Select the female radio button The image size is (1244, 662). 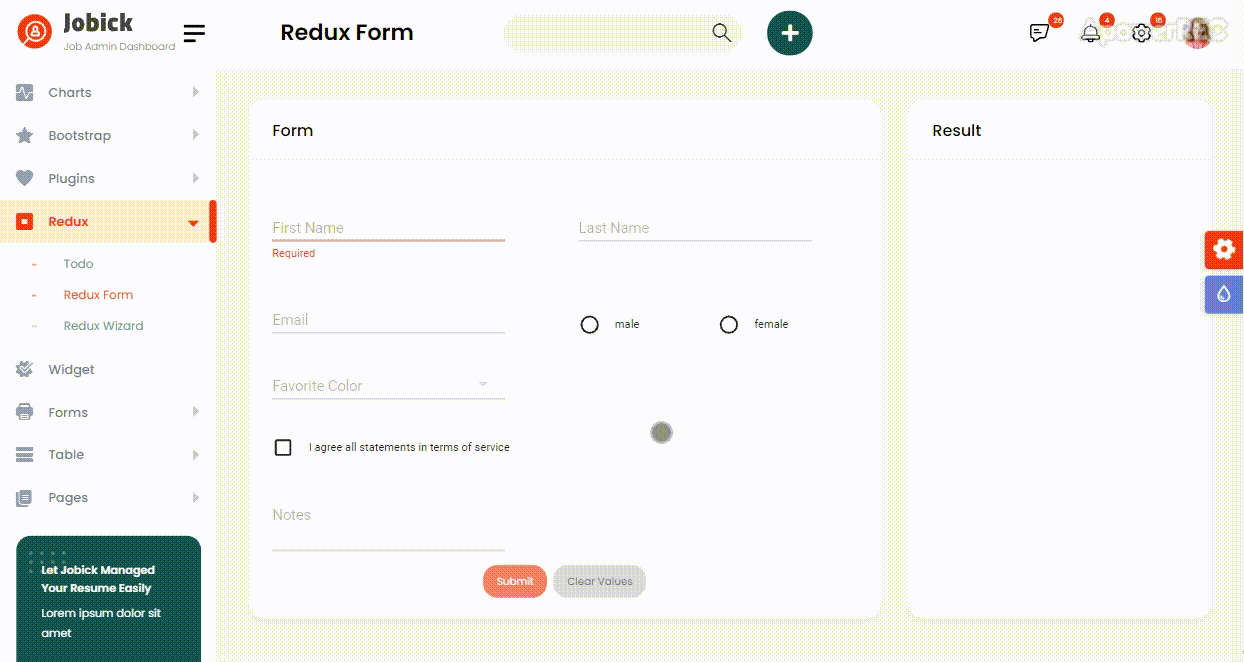729,325
